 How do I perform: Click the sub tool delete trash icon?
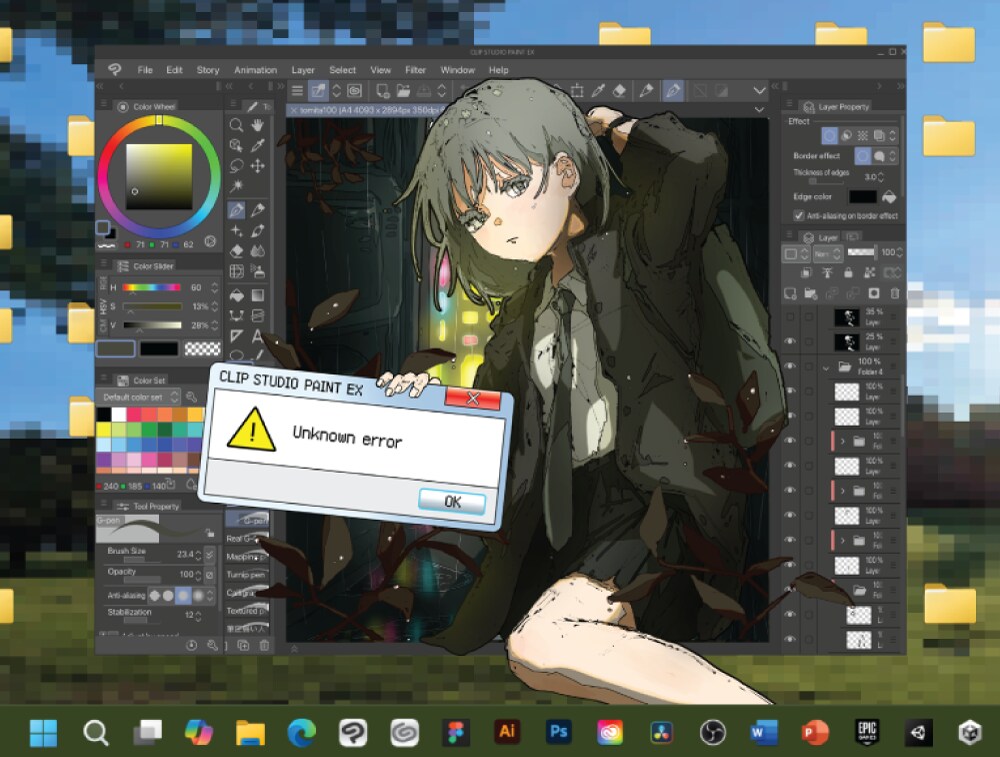click(x=264, y=646)
